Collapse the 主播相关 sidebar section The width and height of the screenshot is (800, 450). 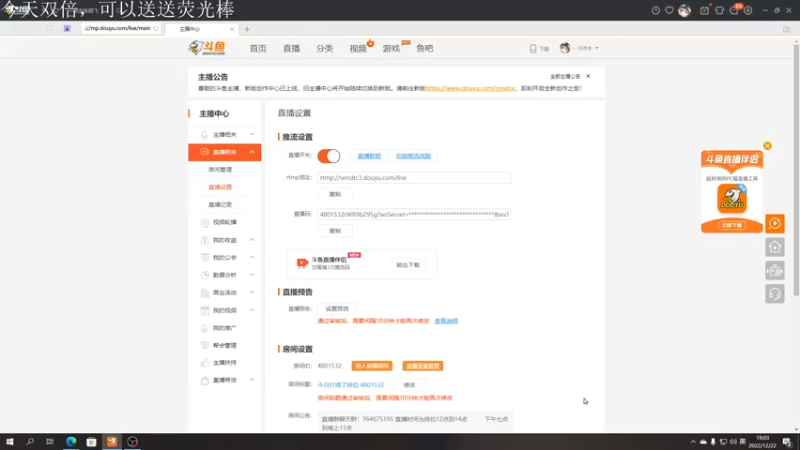tap(252, 134)
